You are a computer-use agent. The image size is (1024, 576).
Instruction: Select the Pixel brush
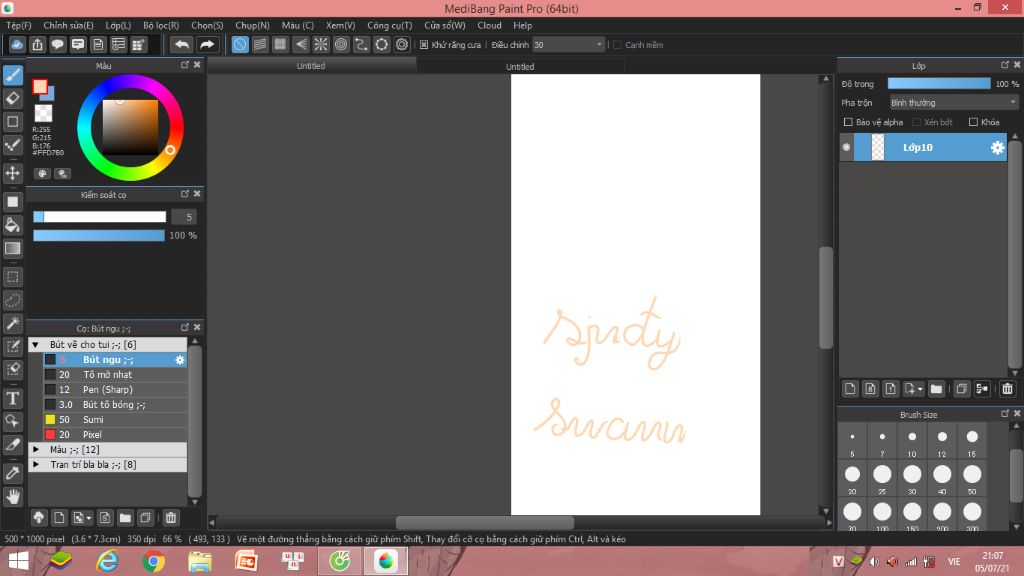pyautogui.click(x=115, y=434)
